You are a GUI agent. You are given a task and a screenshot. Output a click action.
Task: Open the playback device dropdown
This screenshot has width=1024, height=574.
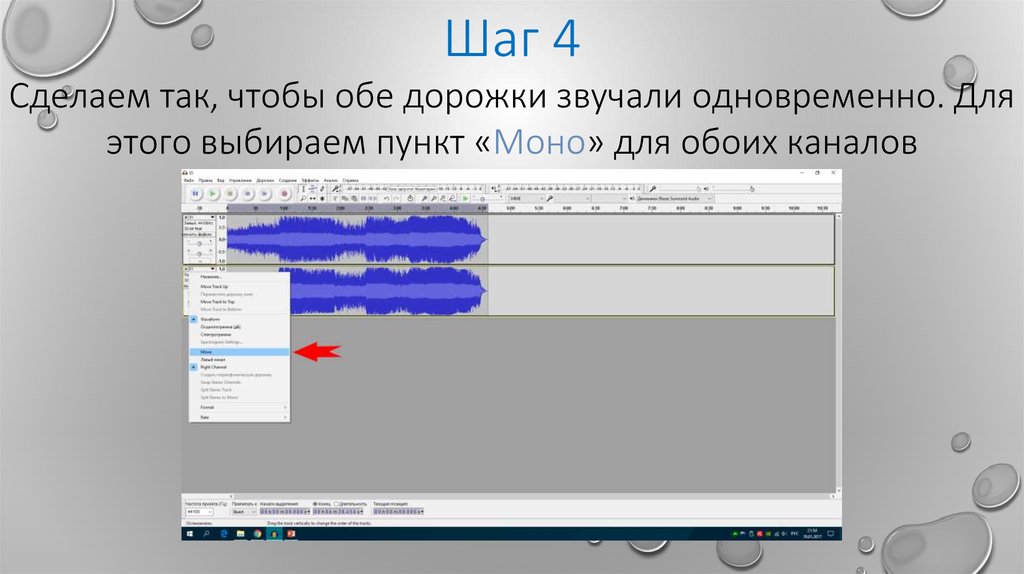(x=674, y=199)
